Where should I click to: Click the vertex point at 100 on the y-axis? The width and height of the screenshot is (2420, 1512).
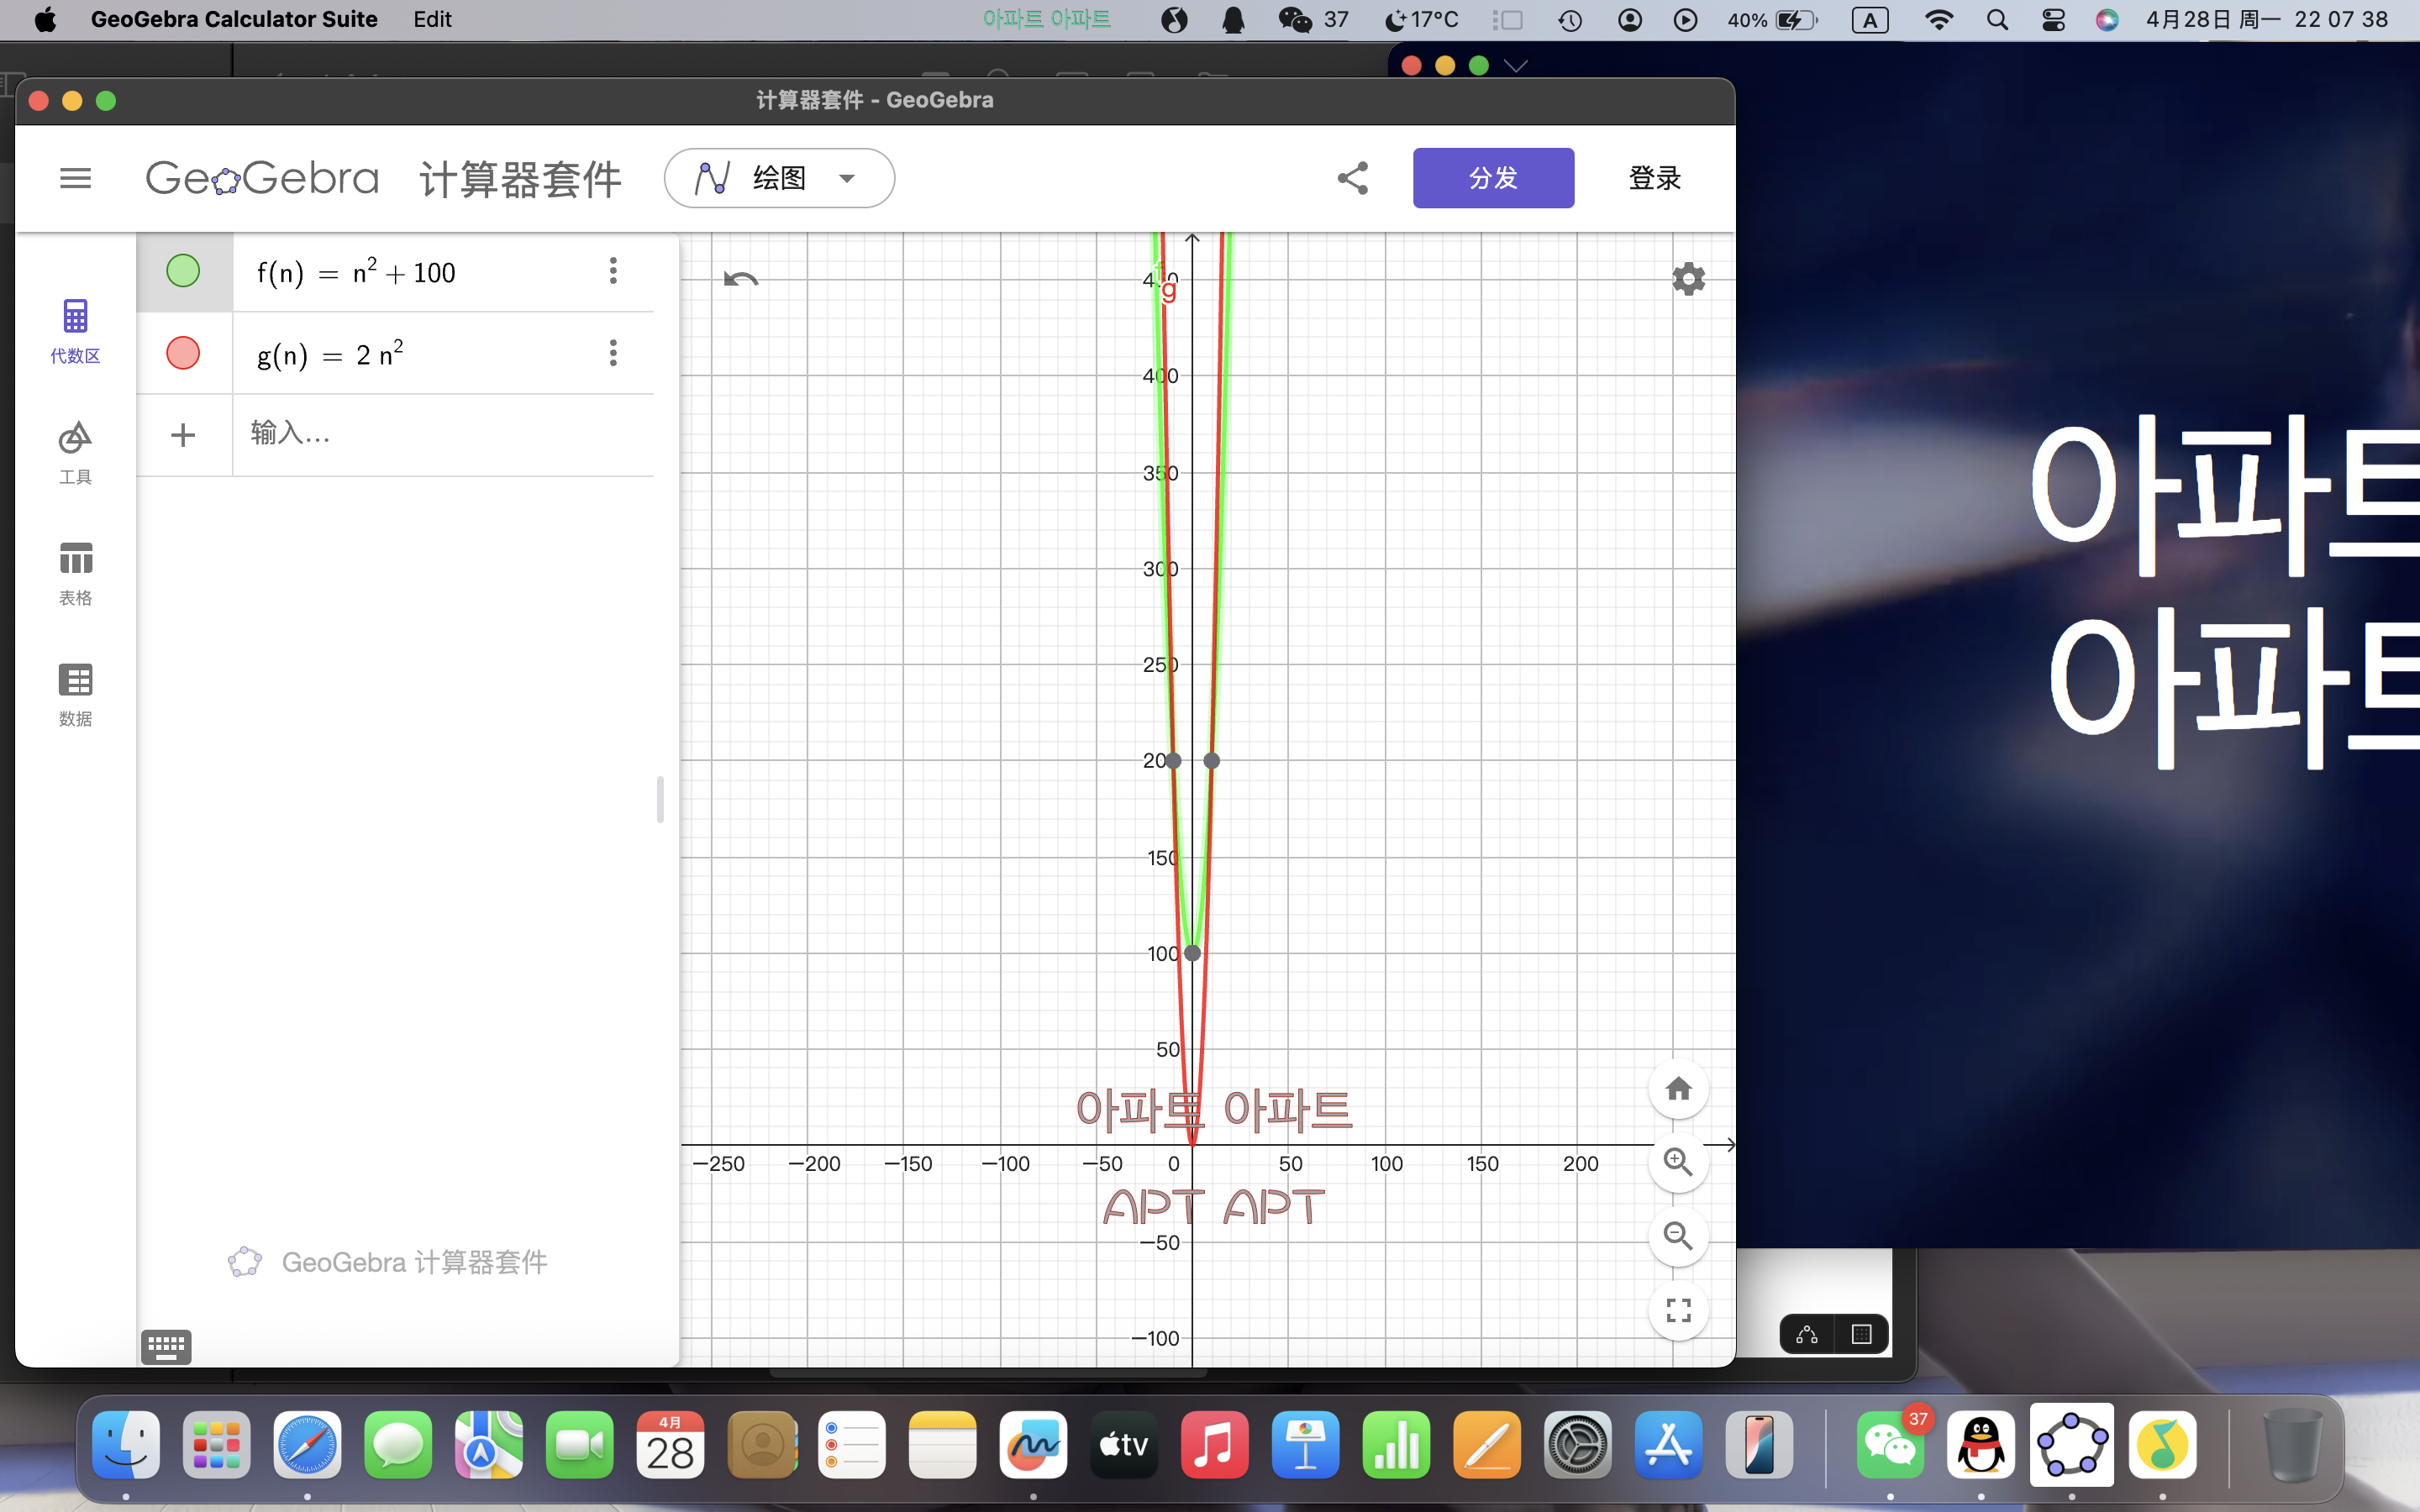click(1192, 953)
